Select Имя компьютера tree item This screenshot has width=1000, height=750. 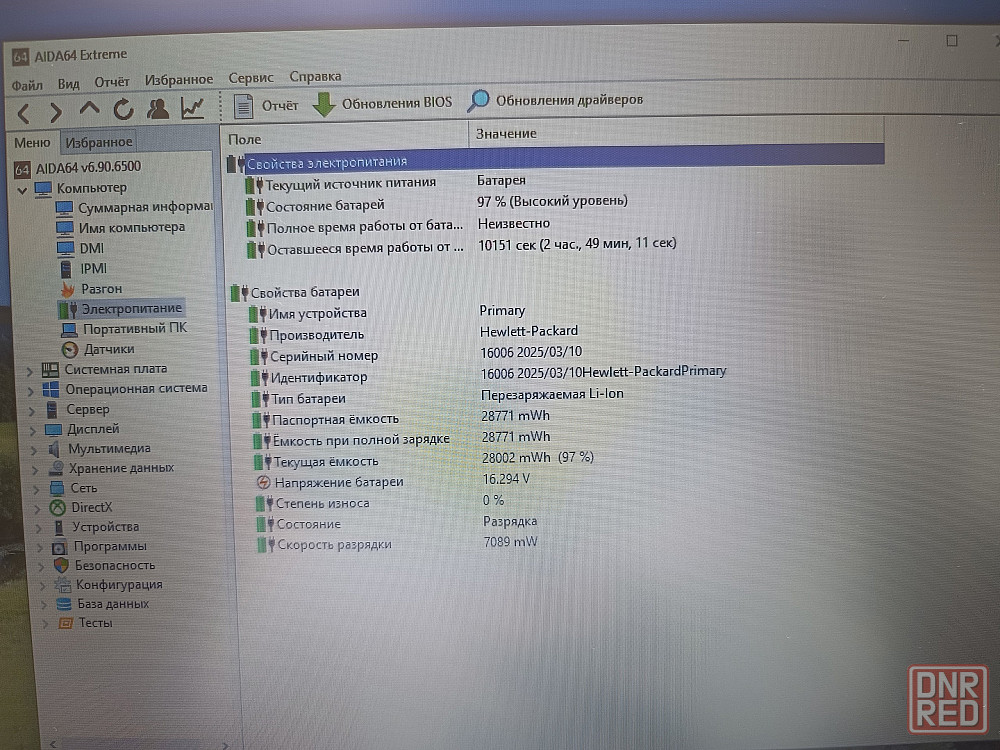pos(121,228)
